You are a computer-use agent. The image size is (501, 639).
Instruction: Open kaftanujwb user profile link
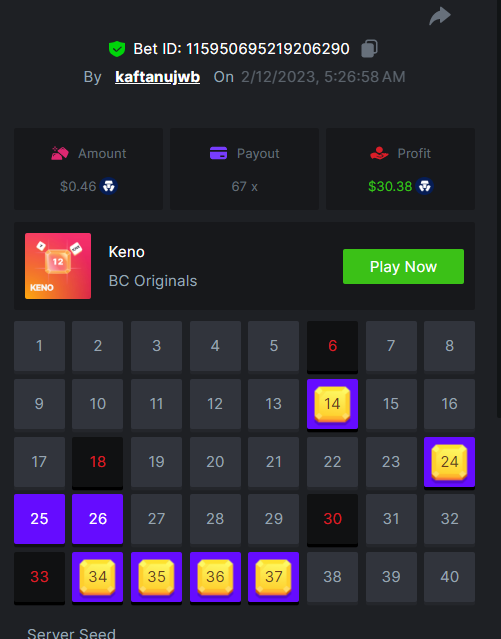(157, 77)
